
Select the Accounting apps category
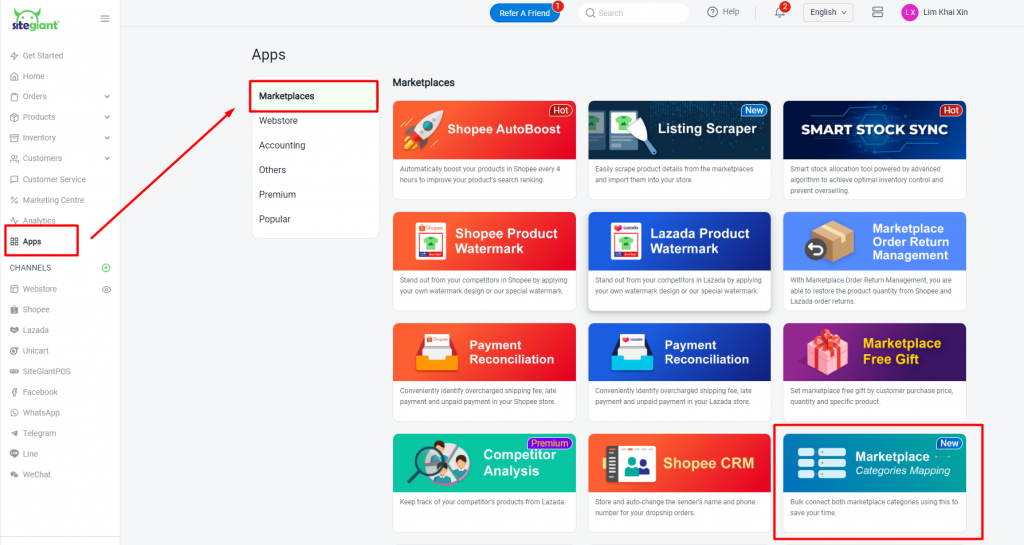[282, 146]
